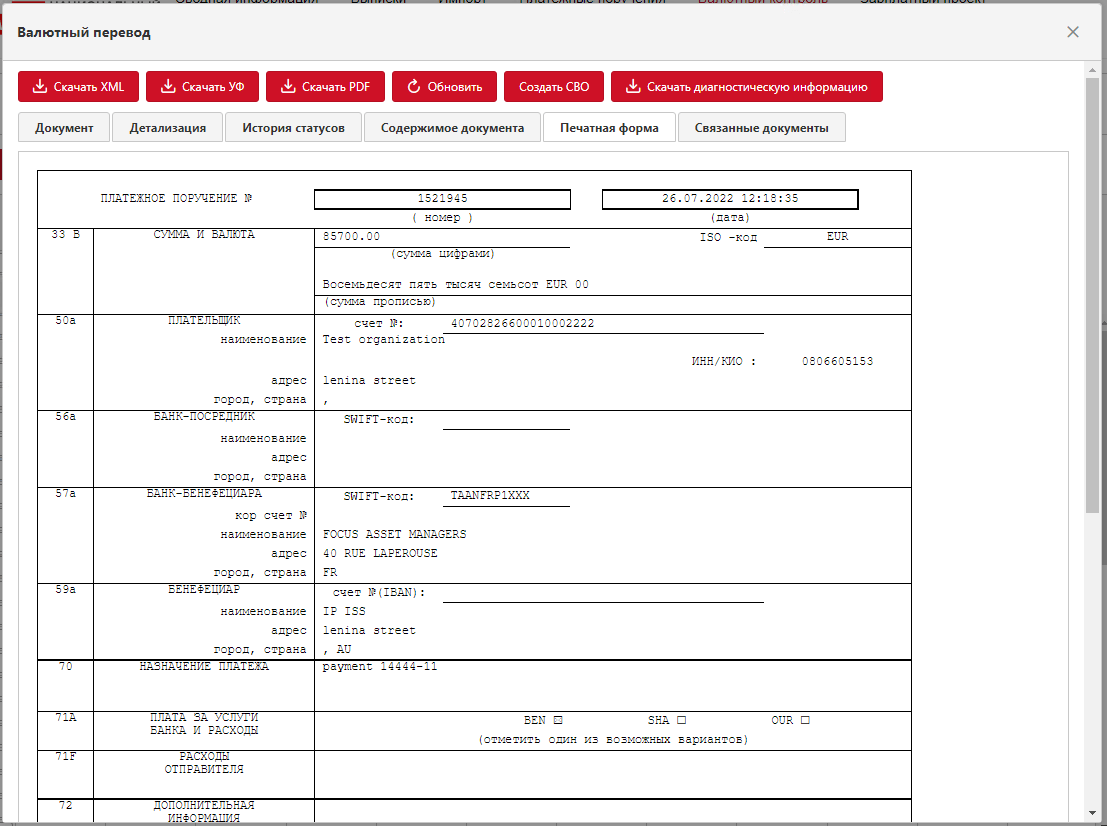Click the vertical scrollbar thumb
Viewport: 1107px width, 826px height.
[1092, 295]
